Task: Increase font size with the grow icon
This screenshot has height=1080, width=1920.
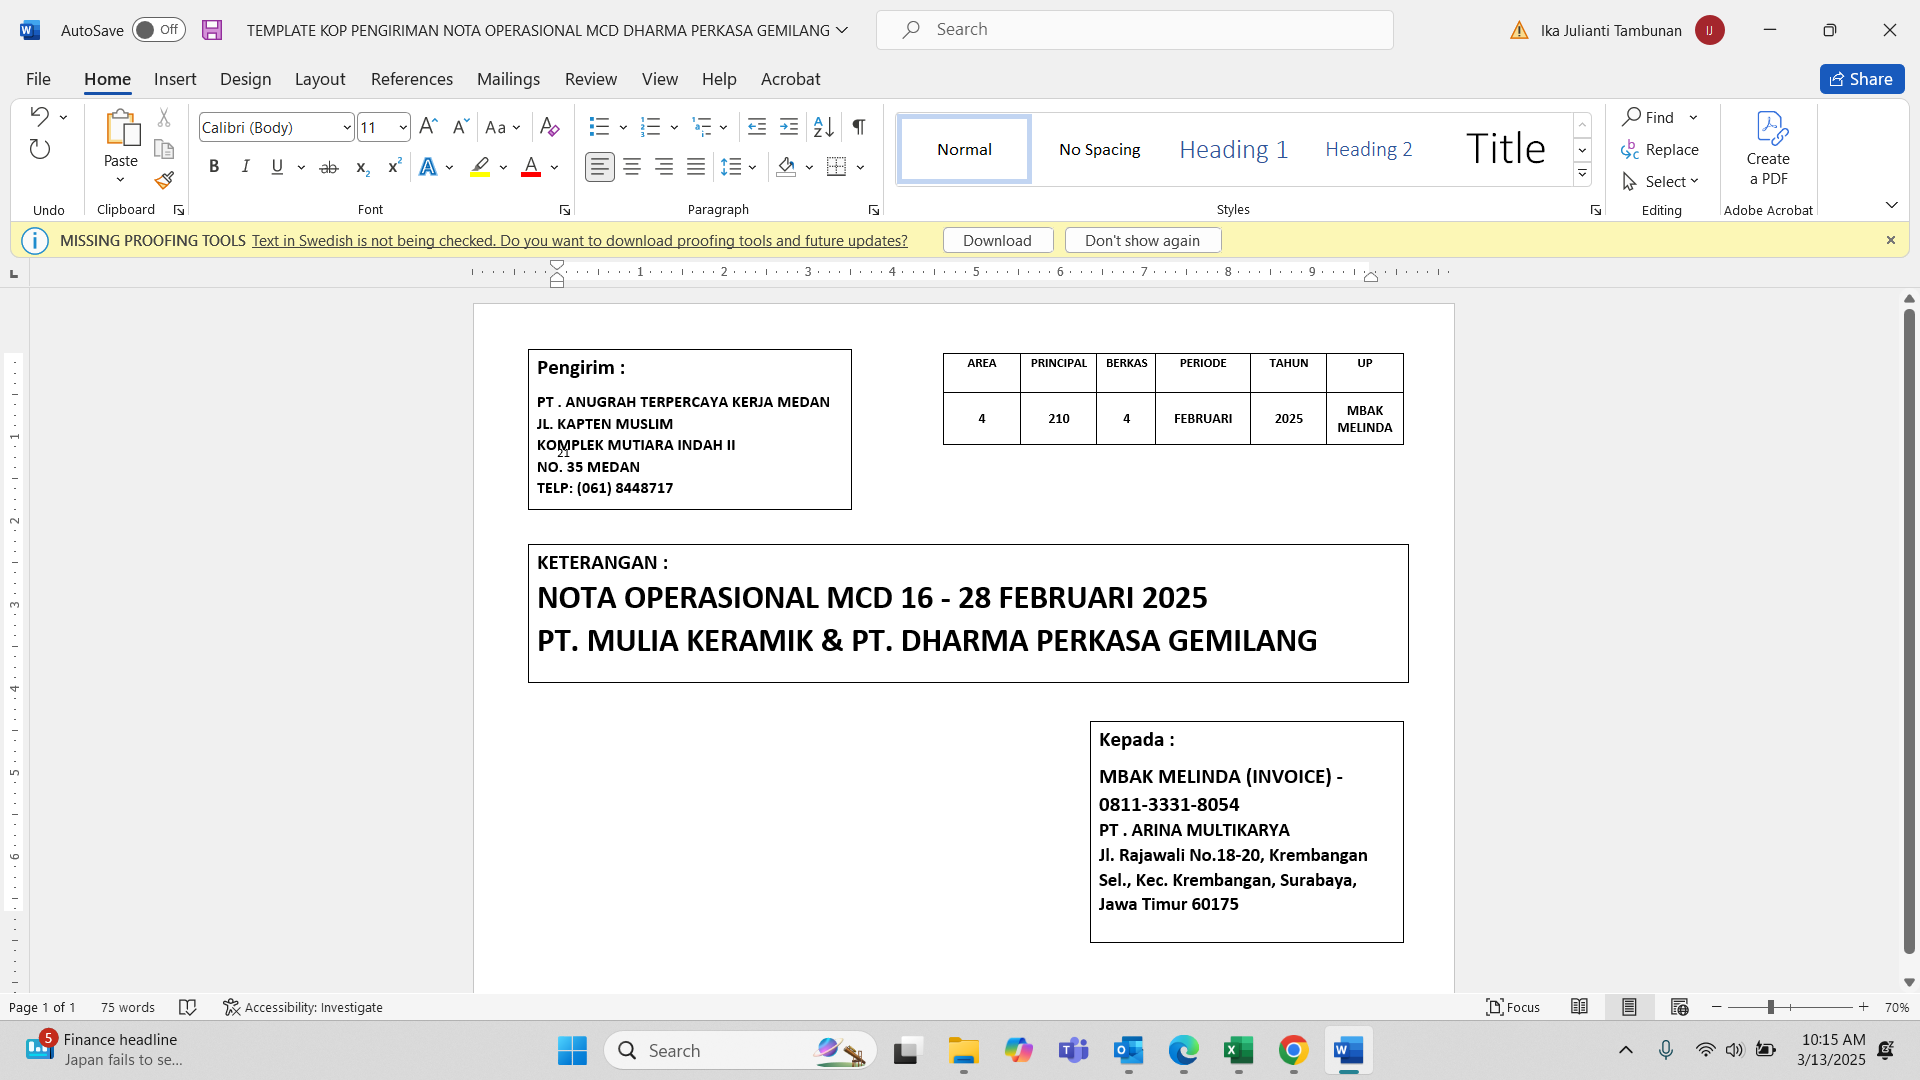Action: click(x=428, y=127)
